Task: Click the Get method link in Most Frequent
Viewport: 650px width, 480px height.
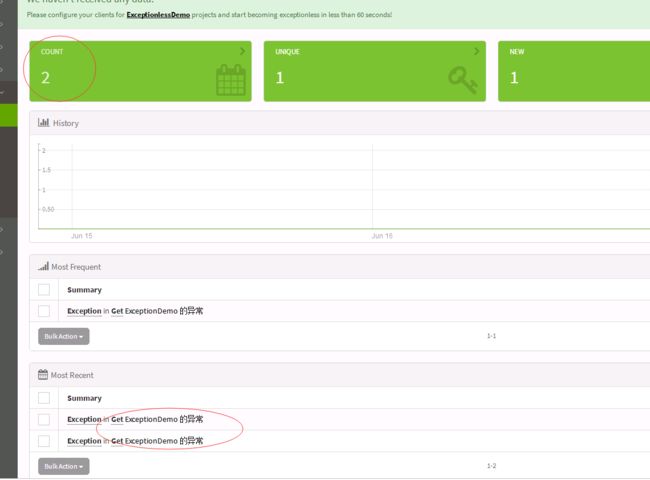Action: 117,311
